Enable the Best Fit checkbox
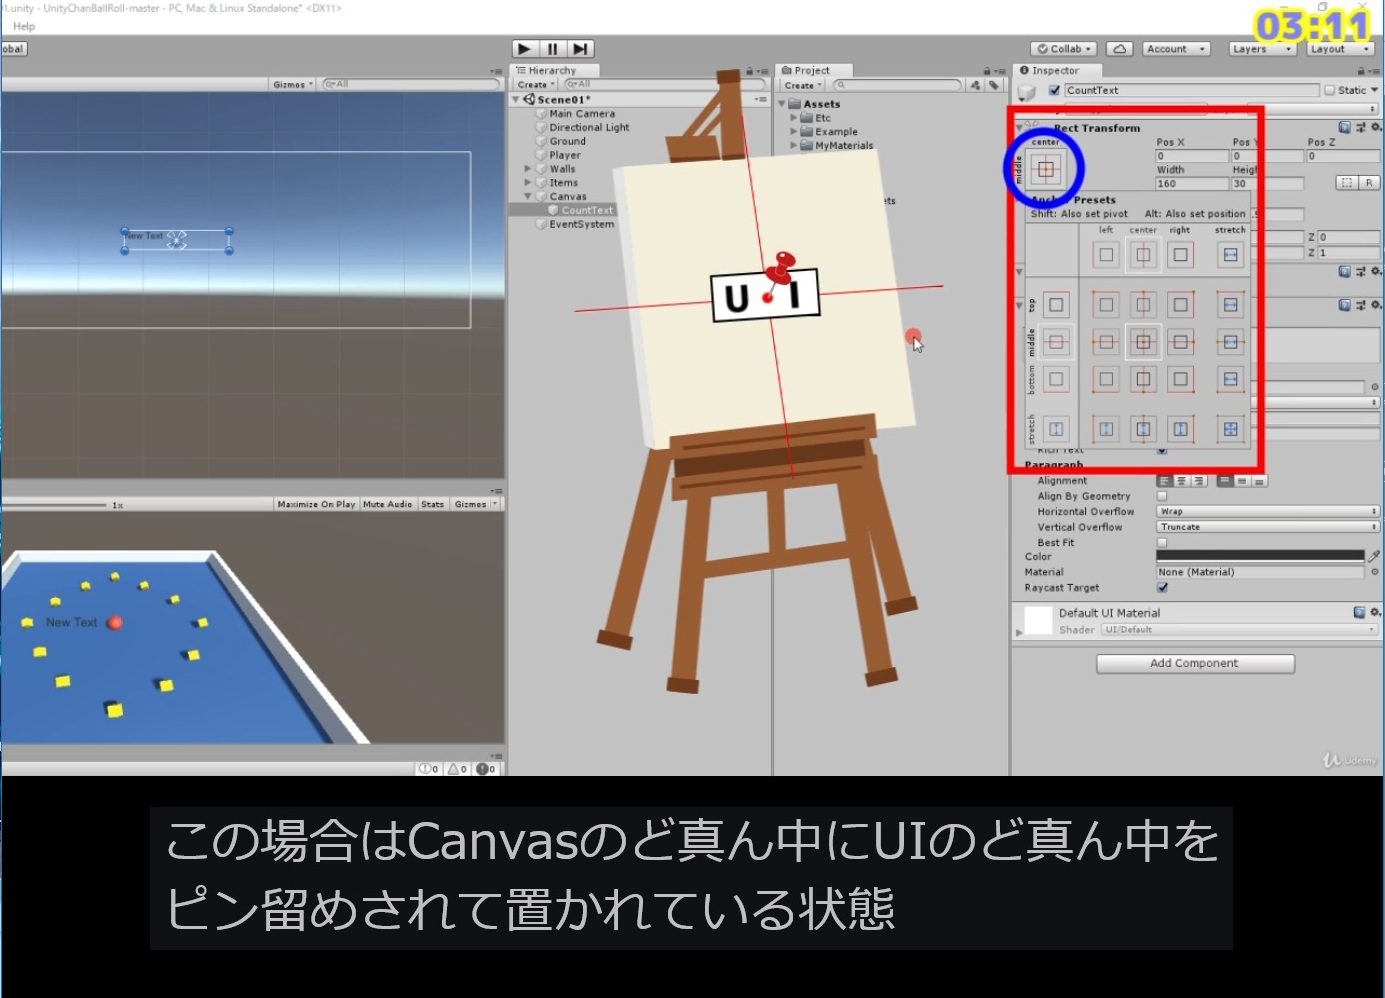 (x=1162, y=543)
